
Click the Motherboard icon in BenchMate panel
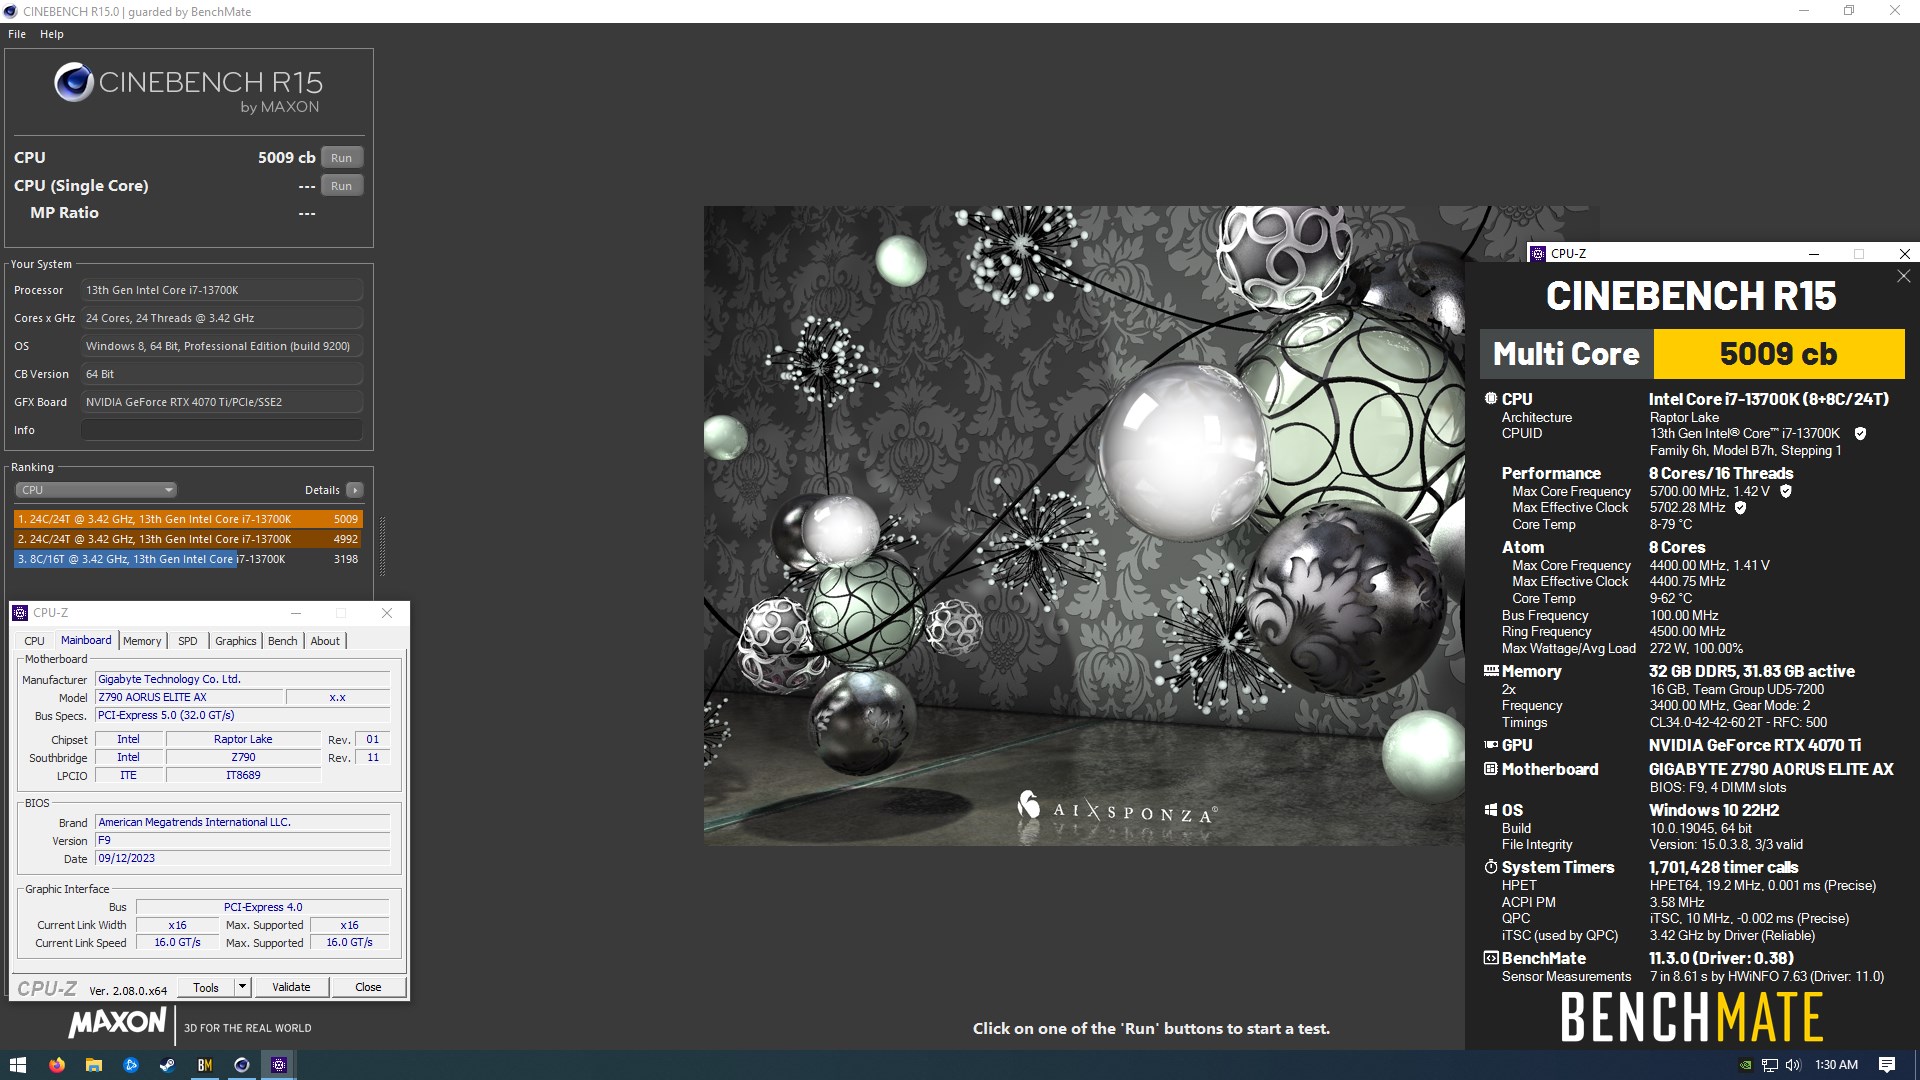coord(1491,769)
